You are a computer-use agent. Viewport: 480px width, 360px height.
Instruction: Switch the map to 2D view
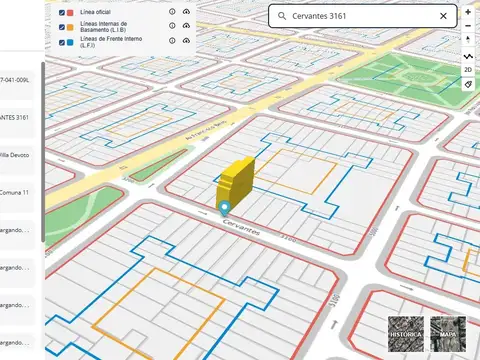(x=468, y=70)
